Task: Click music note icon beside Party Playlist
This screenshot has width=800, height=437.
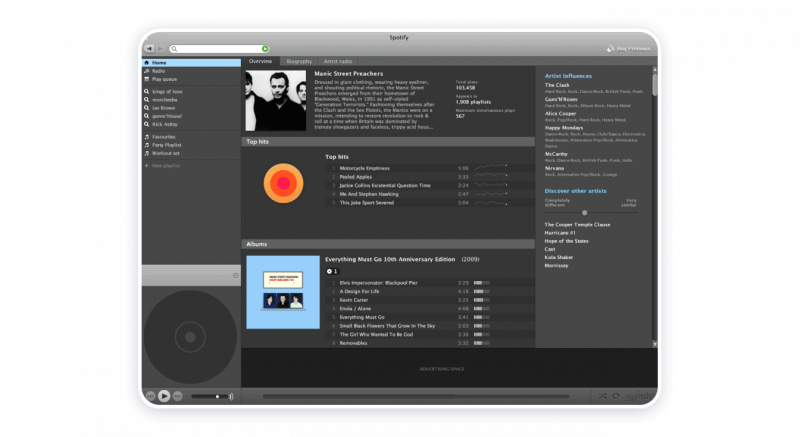Action: point(147,145)
